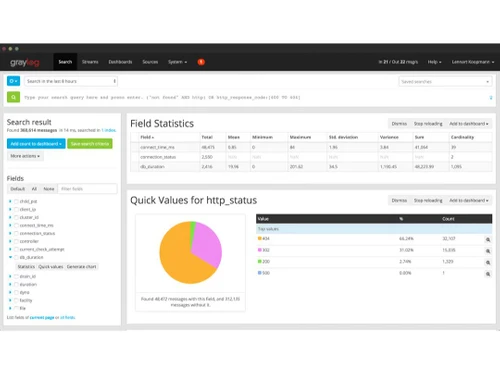Click Save search criteria button
This screenshot has height=375, width=500.
coord(90,144)
